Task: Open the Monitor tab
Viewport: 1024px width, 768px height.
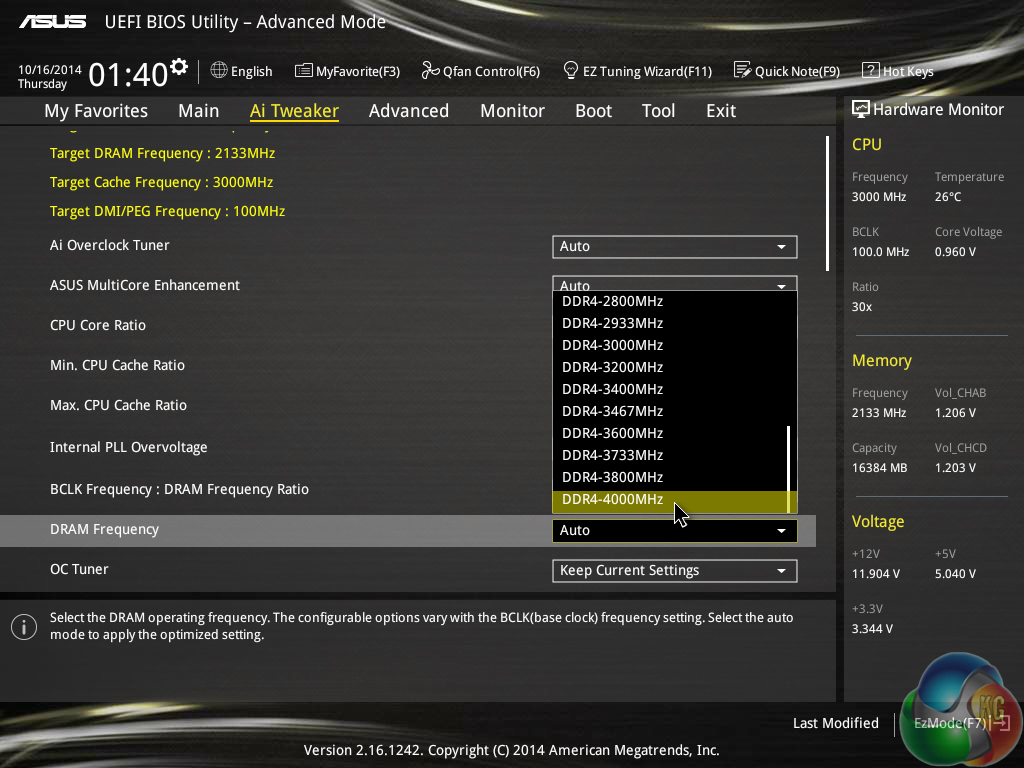Action: point(512,111)
